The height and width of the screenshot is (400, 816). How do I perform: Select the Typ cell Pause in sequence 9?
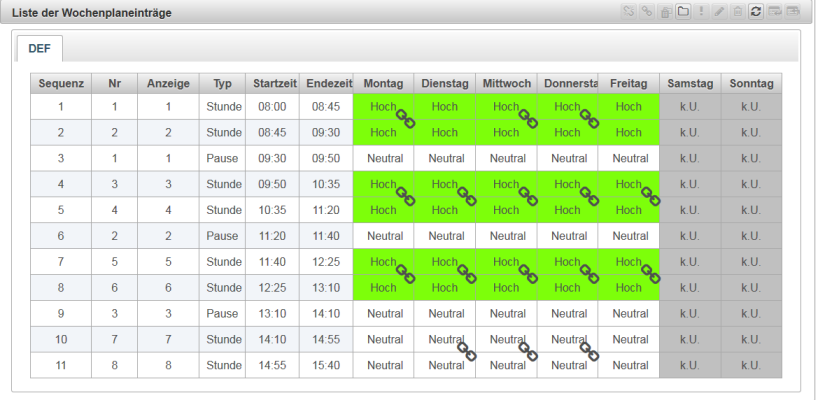tap(222, 314)
